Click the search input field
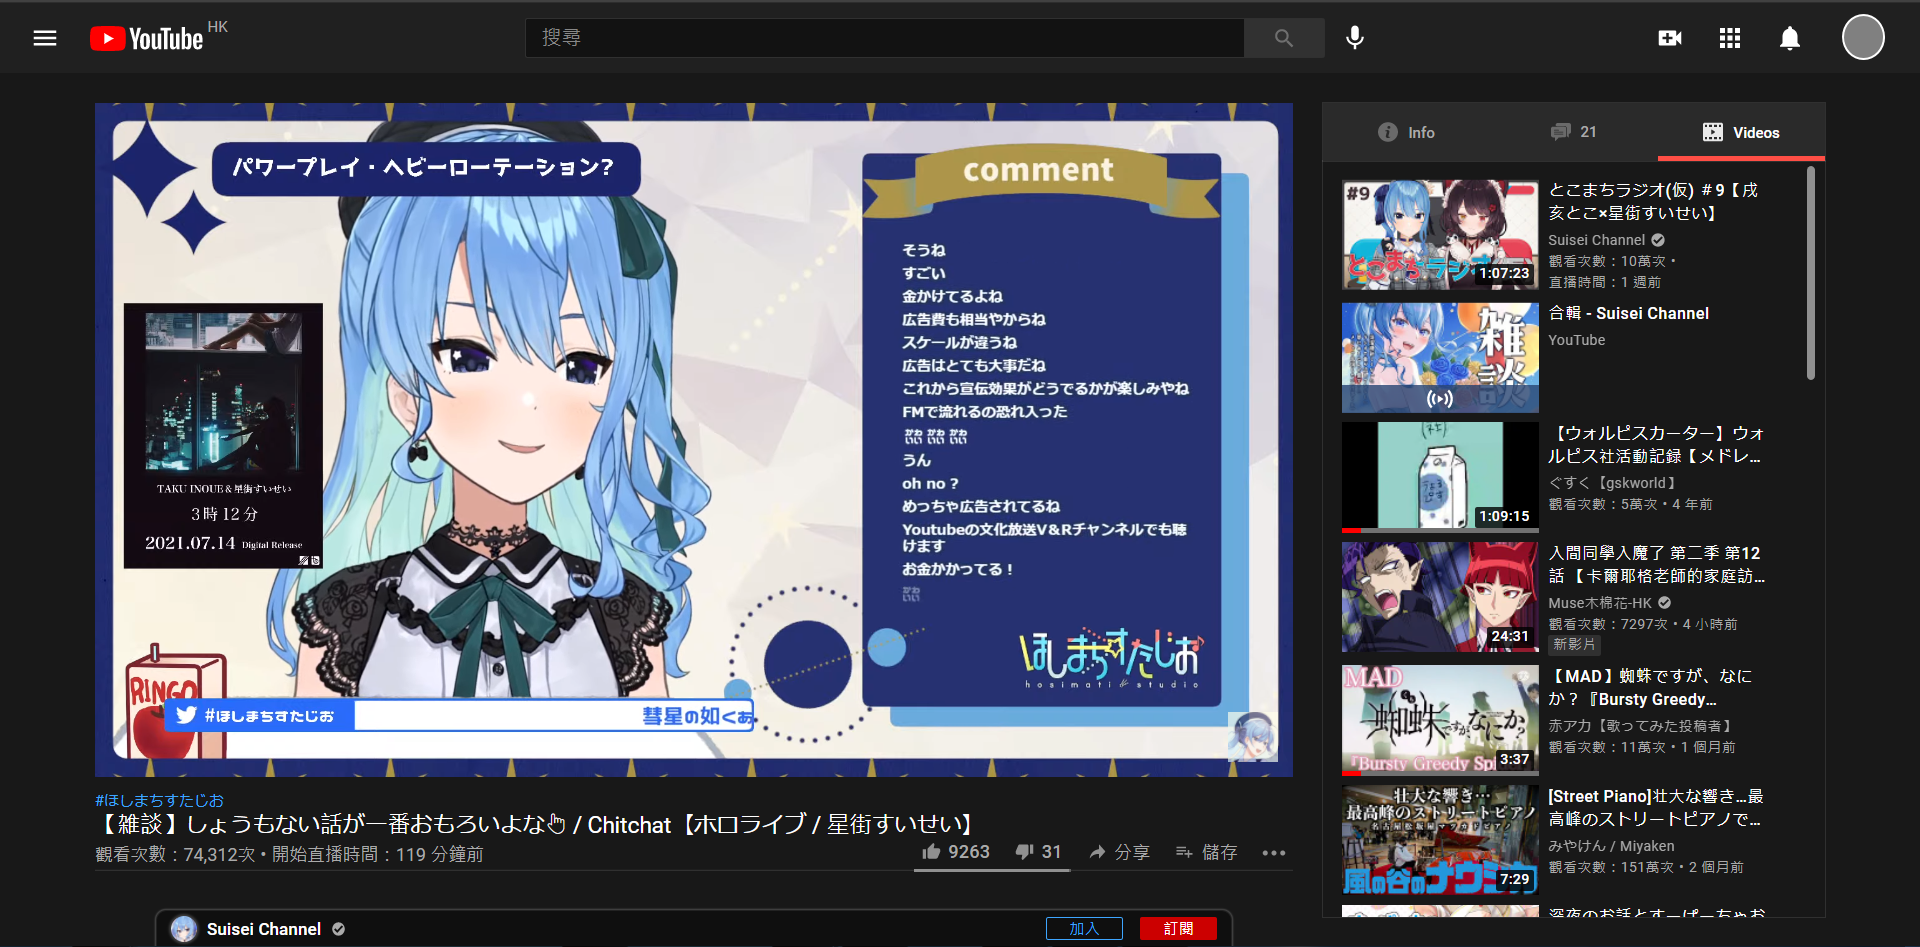This screenshot has height=947, width=1920. [885, 38]
